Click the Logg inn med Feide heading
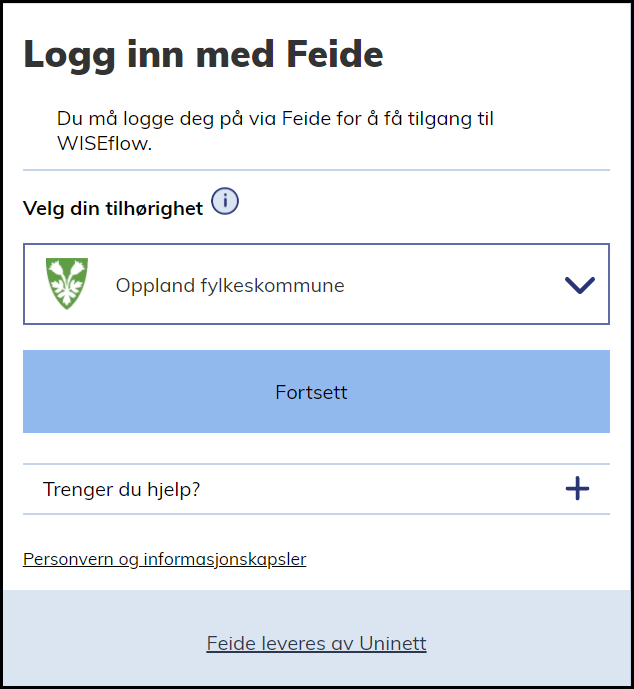Screen dimensions: 634x689 click(203, 55)
